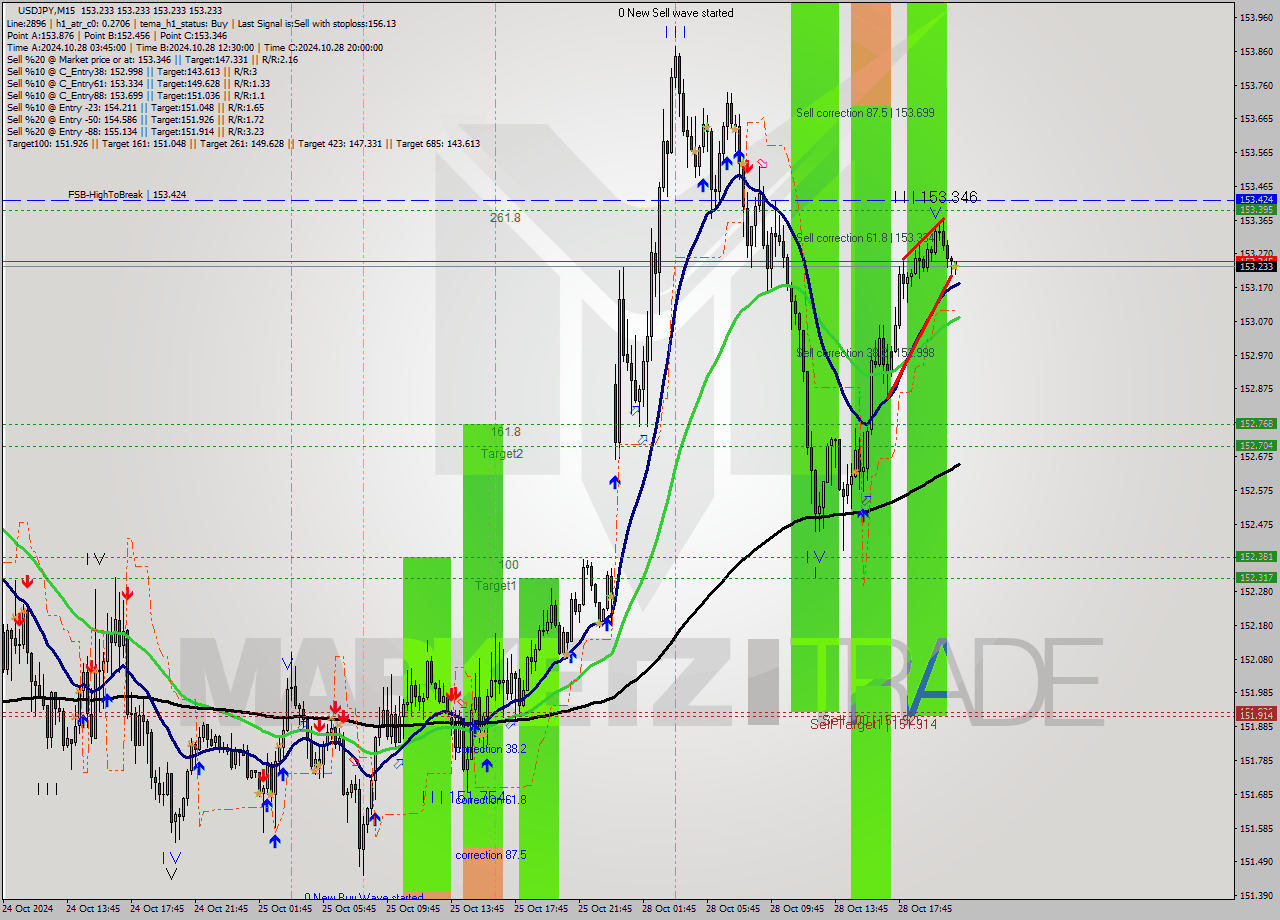Click the 152.080 price scale label
The height and width of the screenshot is (920, 1280).
click(x=1256, y=659)
